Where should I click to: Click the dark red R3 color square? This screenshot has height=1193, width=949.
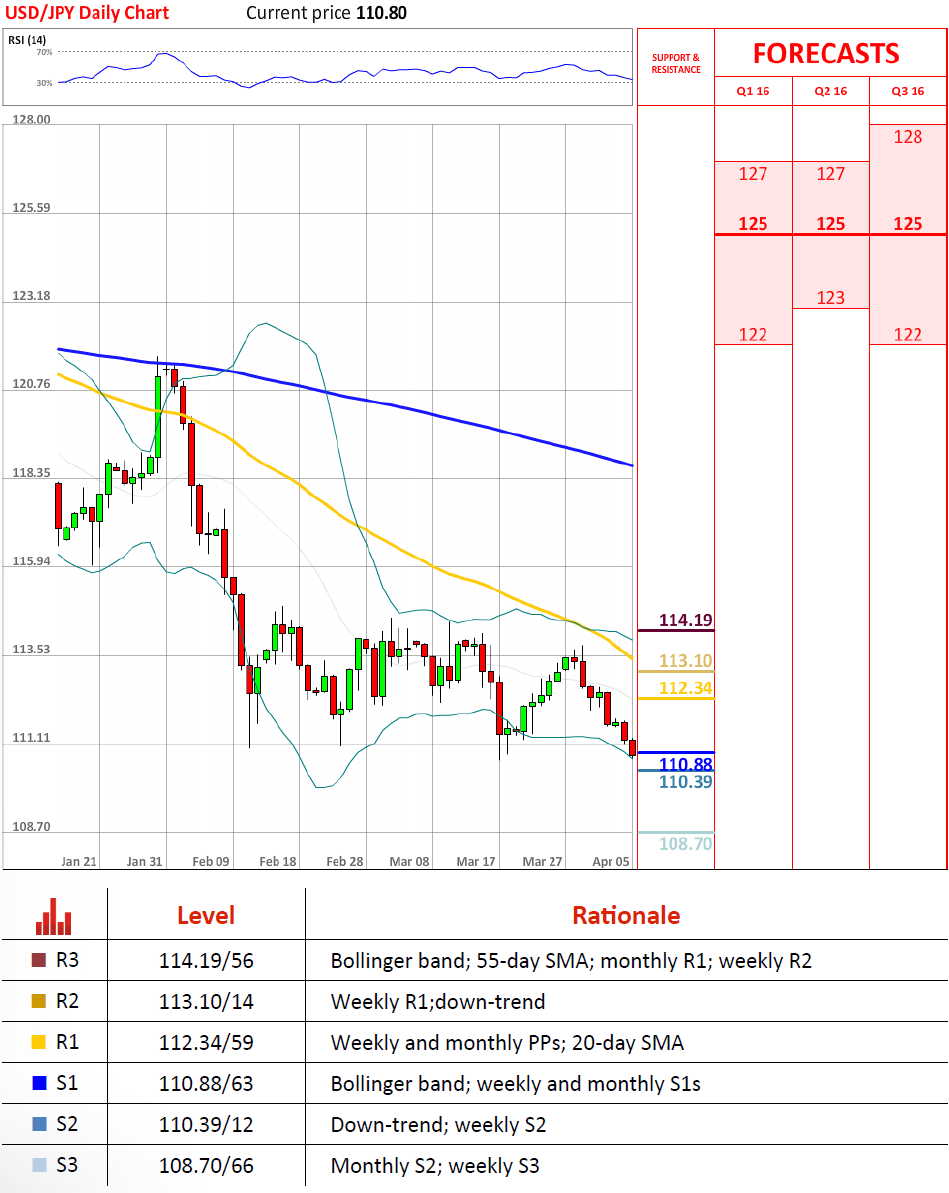(38, 961)
